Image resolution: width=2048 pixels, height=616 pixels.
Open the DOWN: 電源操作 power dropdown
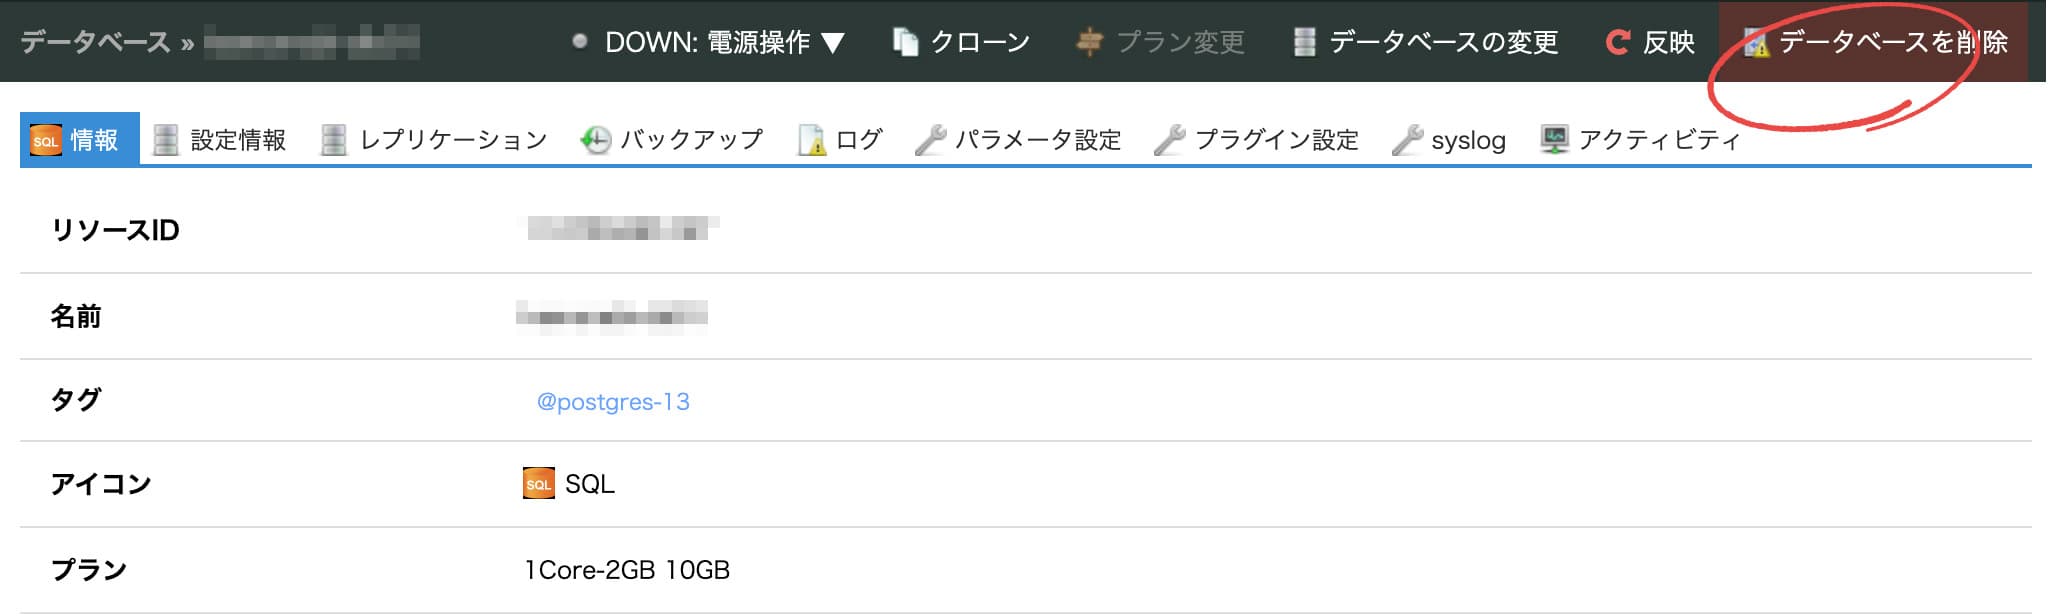click(708, 42)
